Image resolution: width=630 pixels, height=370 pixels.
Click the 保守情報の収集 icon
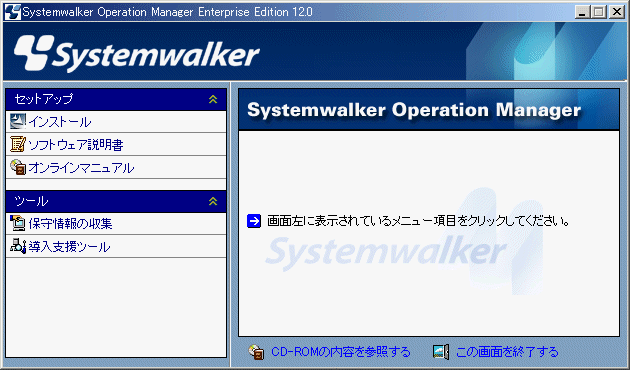pyautogui.click(x=18, y=223)
